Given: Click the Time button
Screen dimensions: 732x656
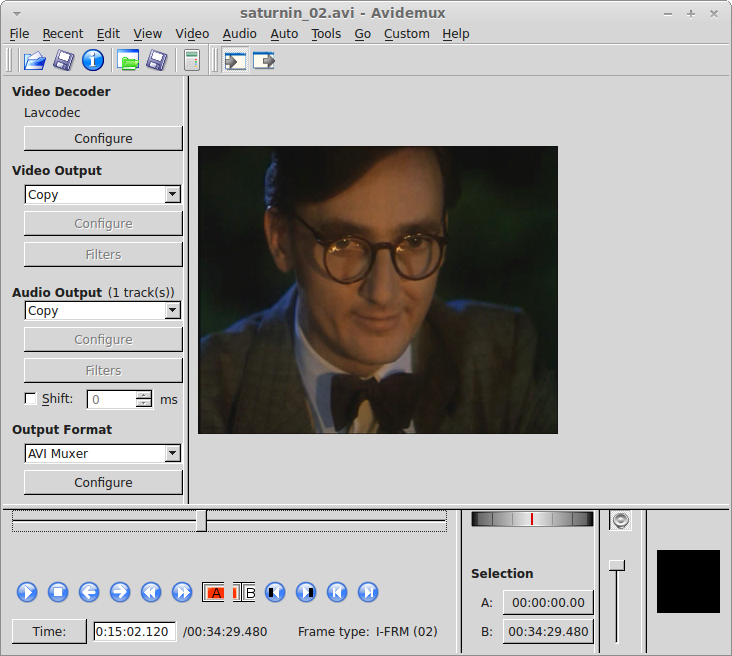Looking at the screenshot, I should 49,632.
